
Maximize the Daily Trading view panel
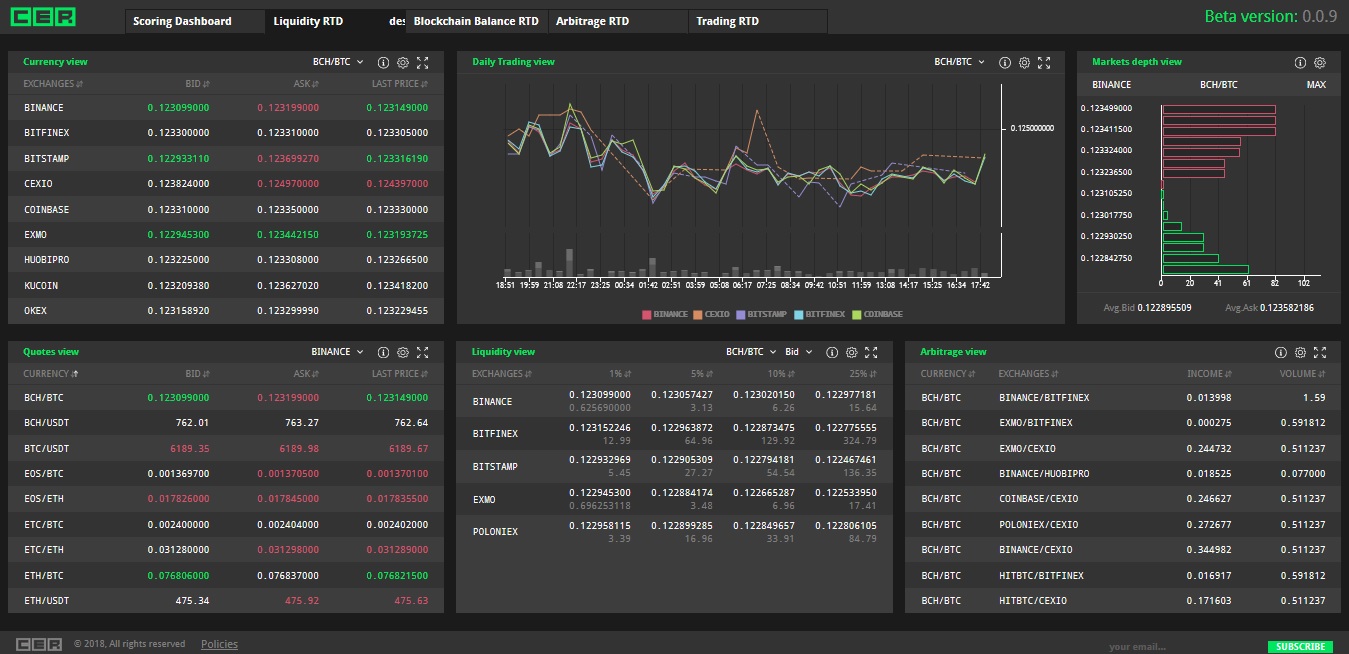pos(1044,62)
